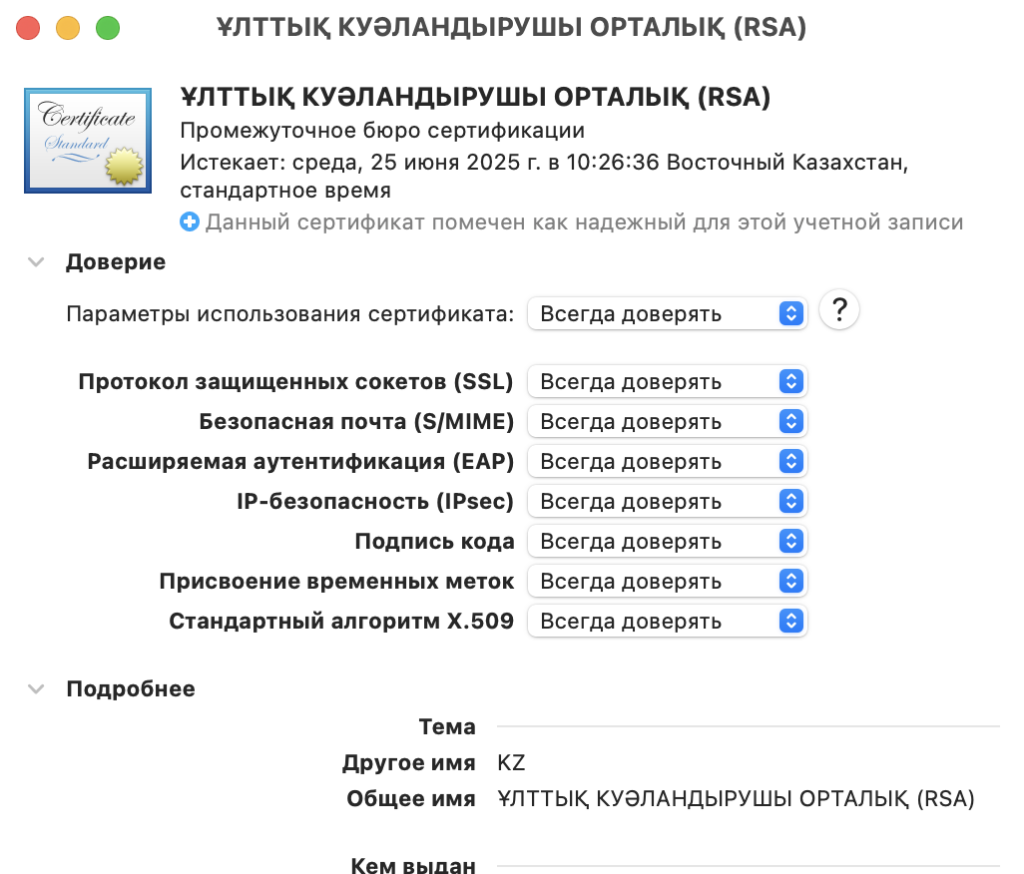Image resolution: width=1024 pixels, height=874 pixels.
Task: Click the Присвоение временных меток label
Action: (336, 581)
